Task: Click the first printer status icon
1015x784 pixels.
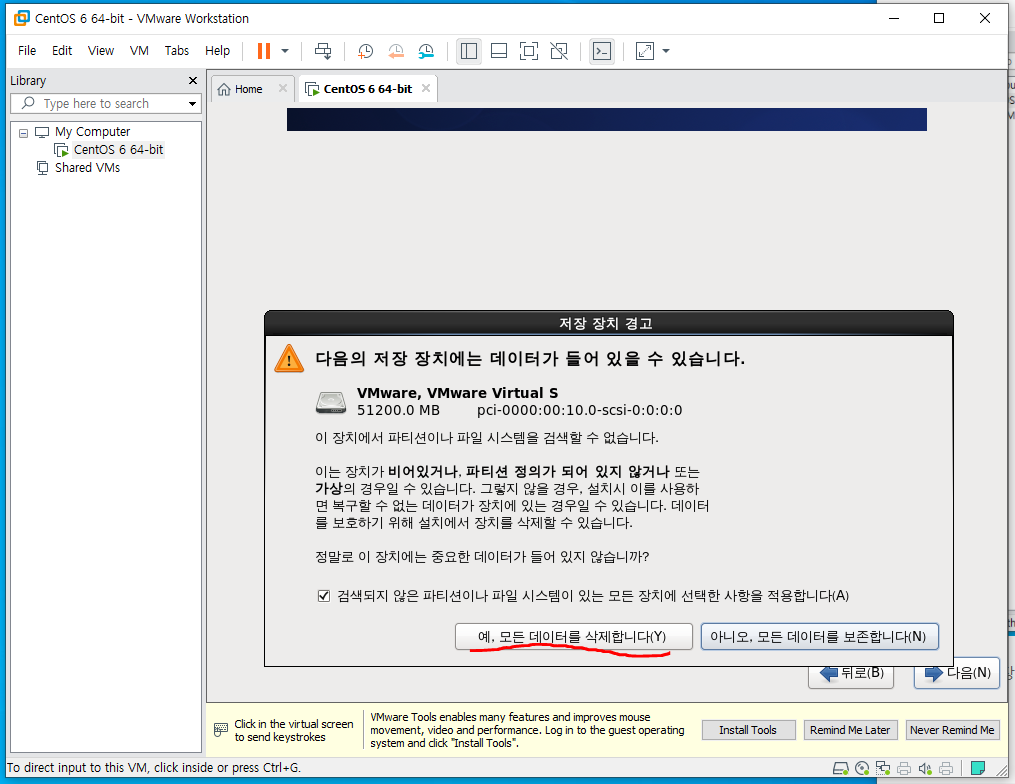Action: coord(904,768)
